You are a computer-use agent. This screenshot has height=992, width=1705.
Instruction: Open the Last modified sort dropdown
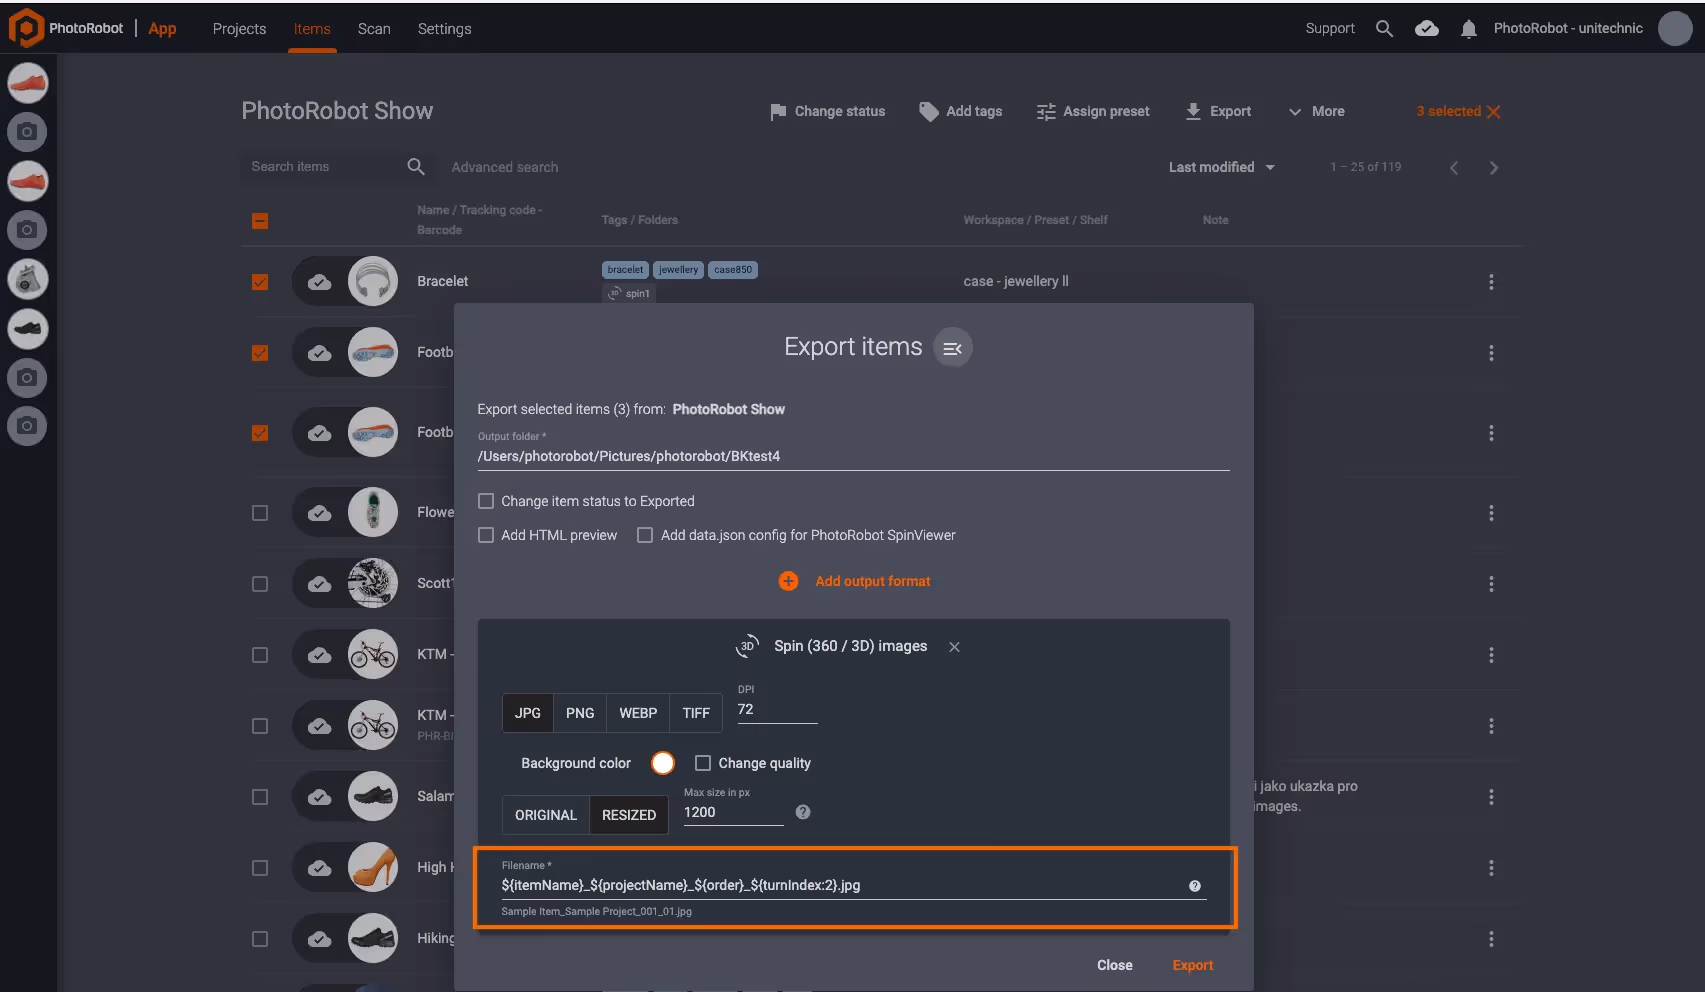[x=1222, y=167]
